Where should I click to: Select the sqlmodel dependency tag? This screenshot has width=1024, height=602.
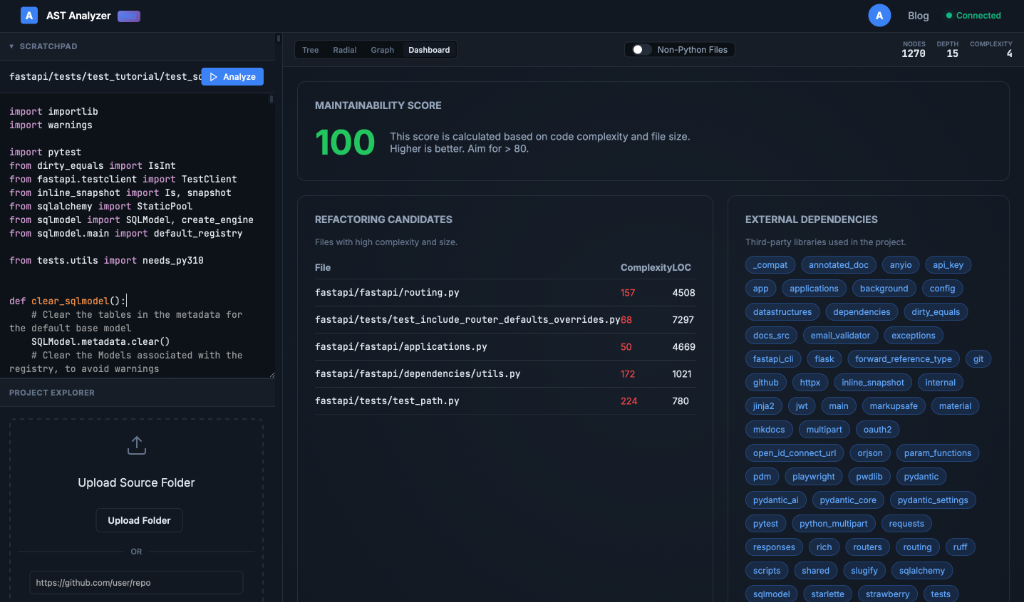[771, 593]
